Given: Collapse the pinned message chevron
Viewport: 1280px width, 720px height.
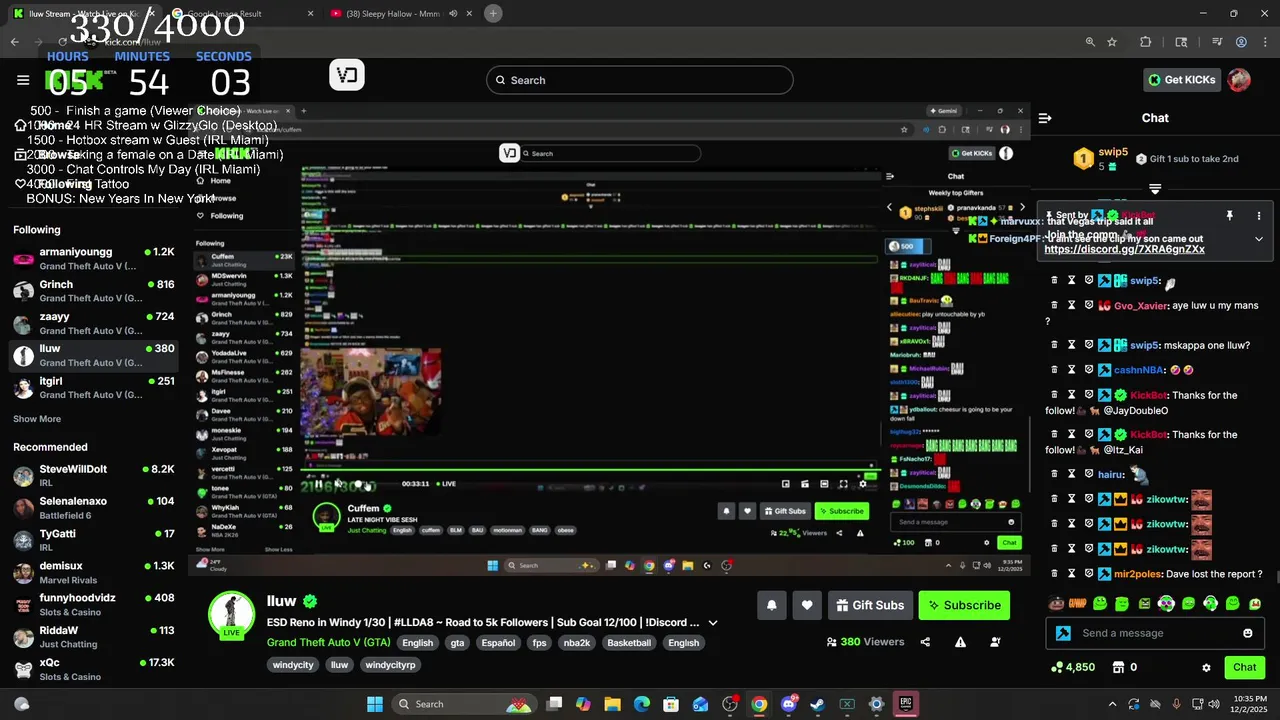Looking at the screenshot, I should tap(1259, 239).
